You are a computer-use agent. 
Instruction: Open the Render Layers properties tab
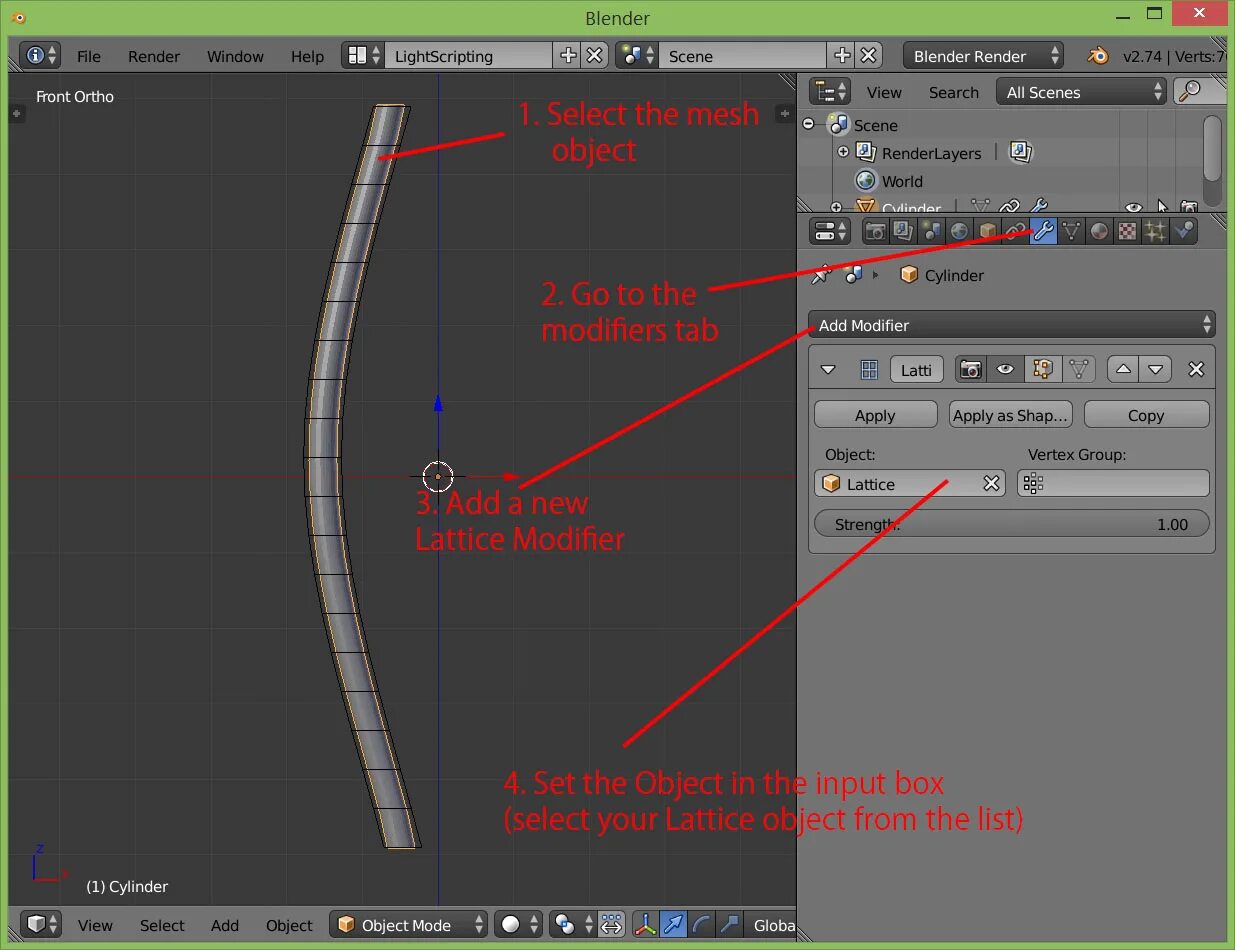(x=903, y=231)
